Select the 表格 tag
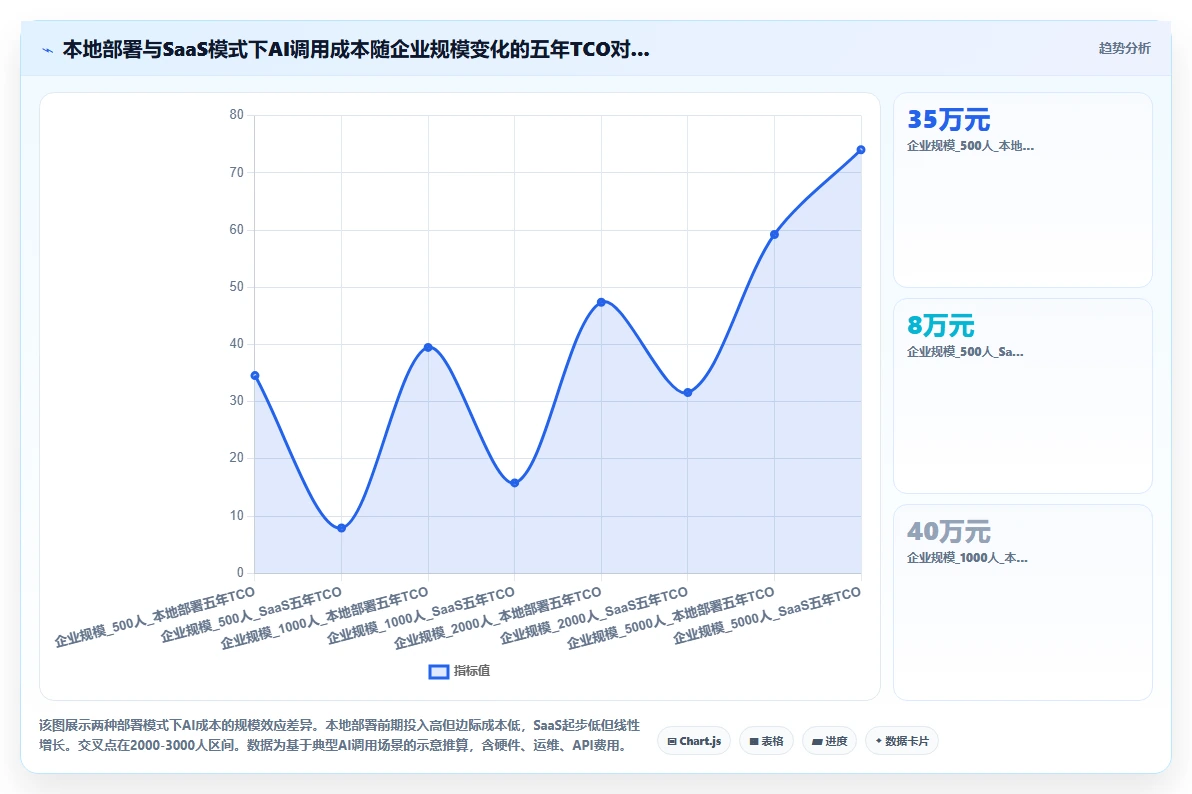1192x794 pixels. point(766,741)
